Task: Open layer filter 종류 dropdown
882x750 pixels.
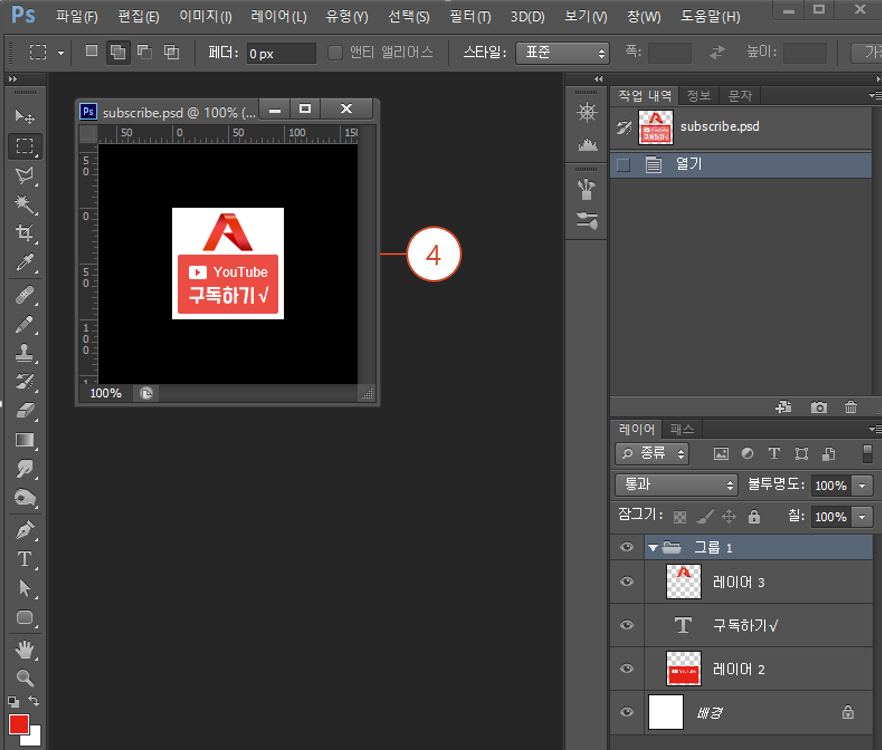Action: 652,453
